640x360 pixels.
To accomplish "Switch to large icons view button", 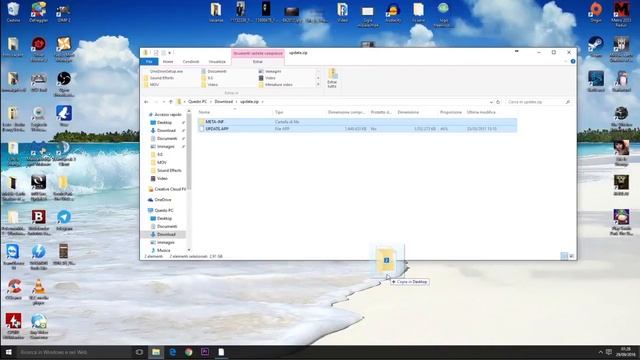I will (x=571, y=256).
